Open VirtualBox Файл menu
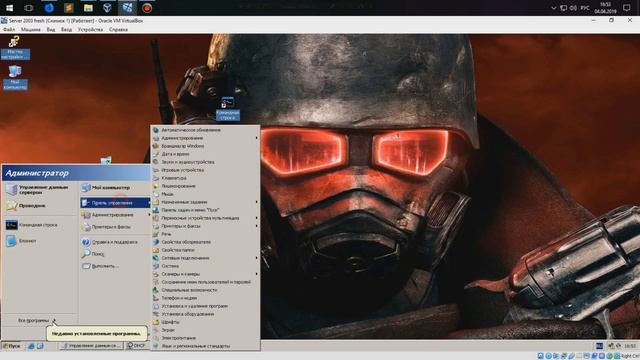The image size is (640, 360). click(9, 29)
